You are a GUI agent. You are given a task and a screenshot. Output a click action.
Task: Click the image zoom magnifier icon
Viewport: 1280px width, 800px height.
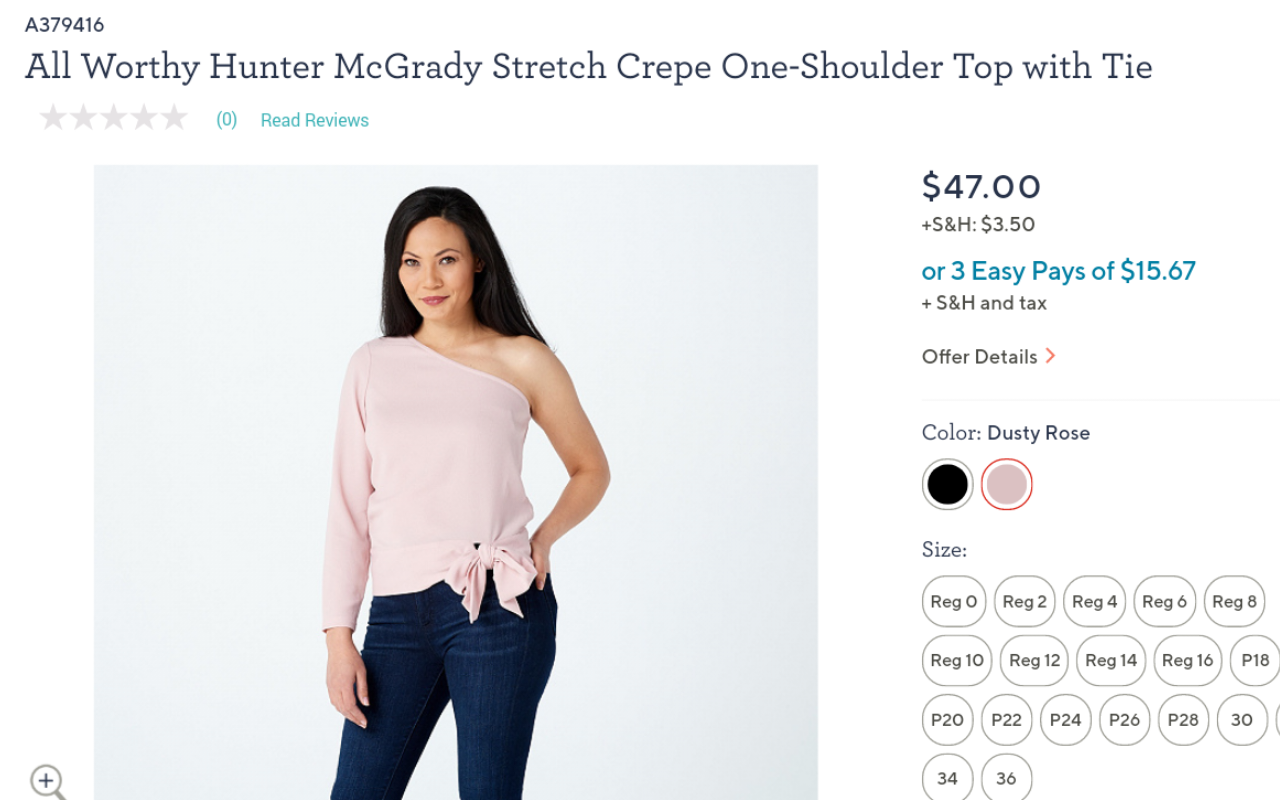tap(47, 779)
